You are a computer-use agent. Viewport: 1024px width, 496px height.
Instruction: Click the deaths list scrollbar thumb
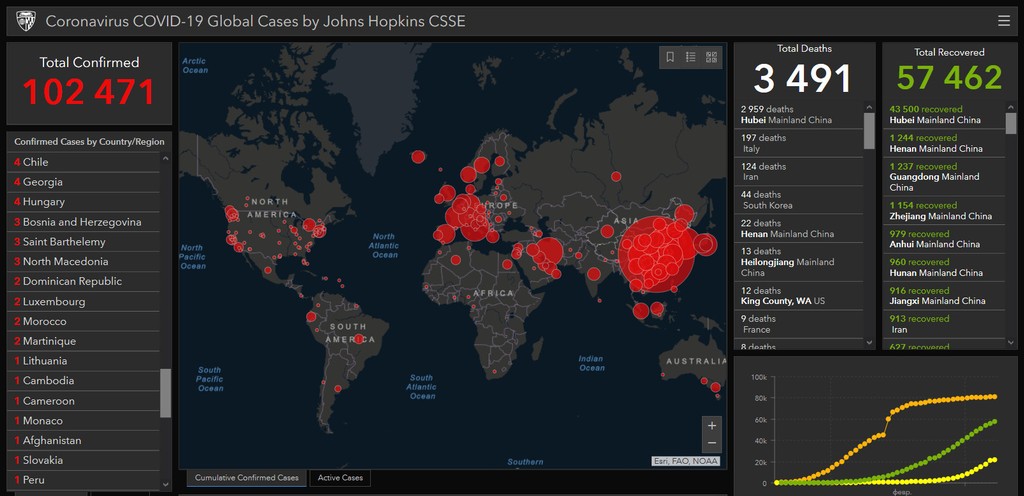869,131
